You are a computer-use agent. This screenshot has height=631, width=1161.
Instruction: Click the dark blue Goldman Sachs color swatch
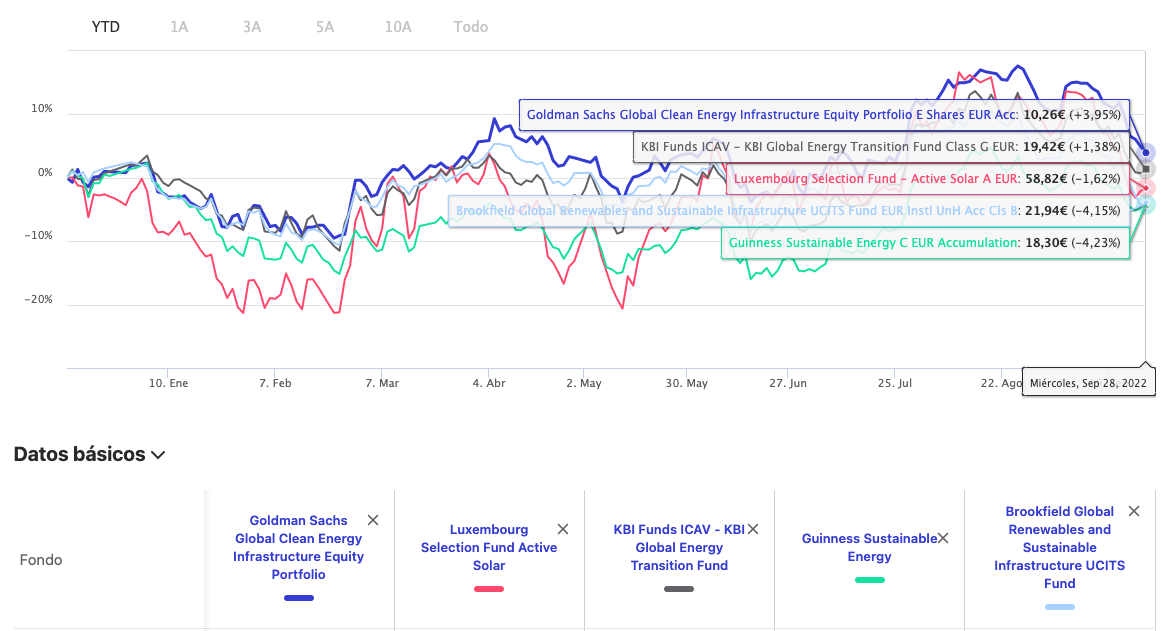(x=299, y=598)
